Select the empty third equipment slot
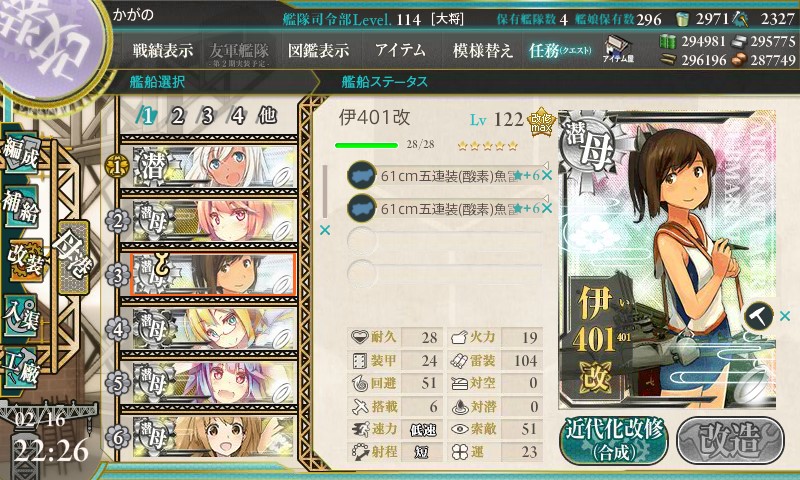 click(x=444, y=240)
